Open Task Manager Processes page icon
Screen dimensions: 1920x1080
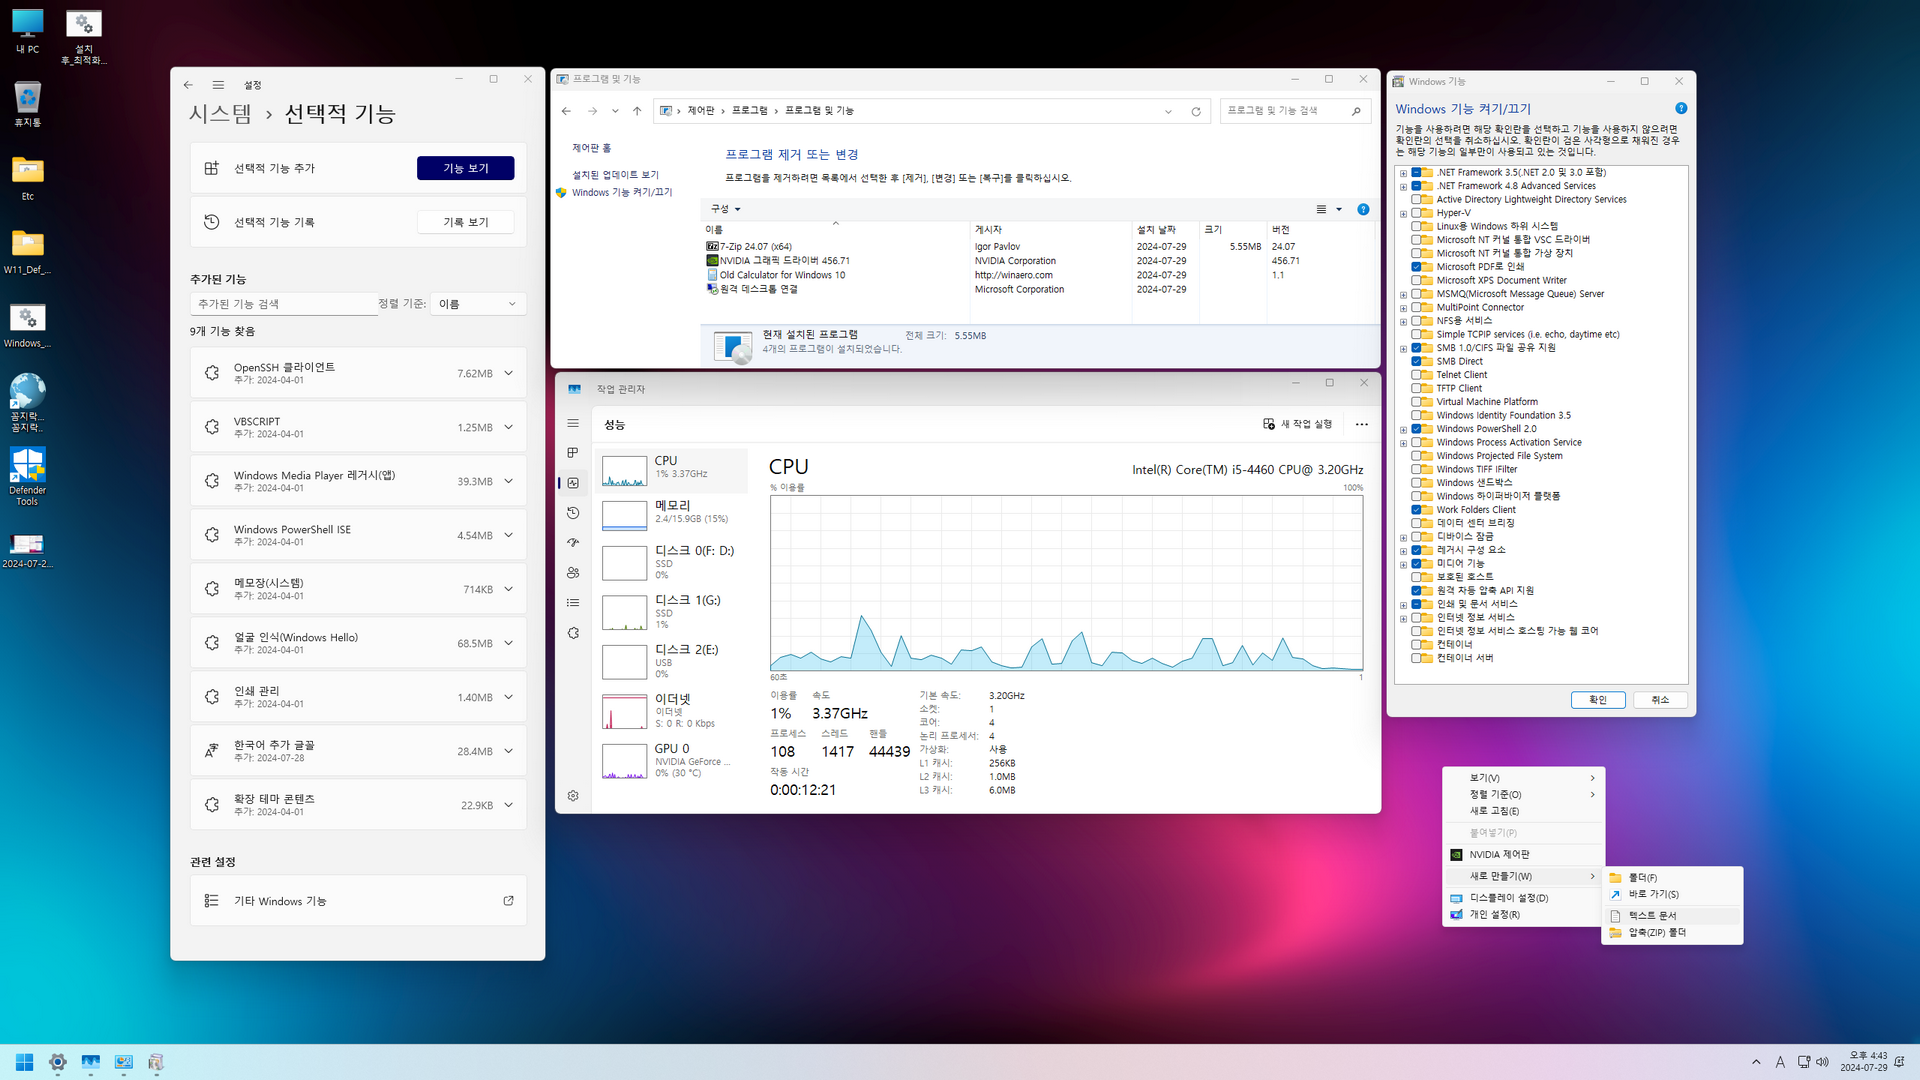573,453
